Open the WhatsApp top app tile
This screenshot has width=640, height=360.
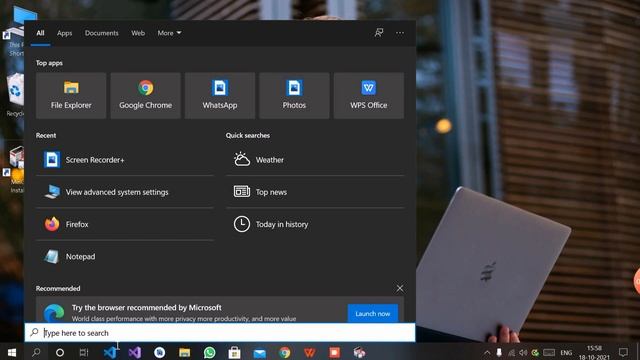[x=220, y=96]
